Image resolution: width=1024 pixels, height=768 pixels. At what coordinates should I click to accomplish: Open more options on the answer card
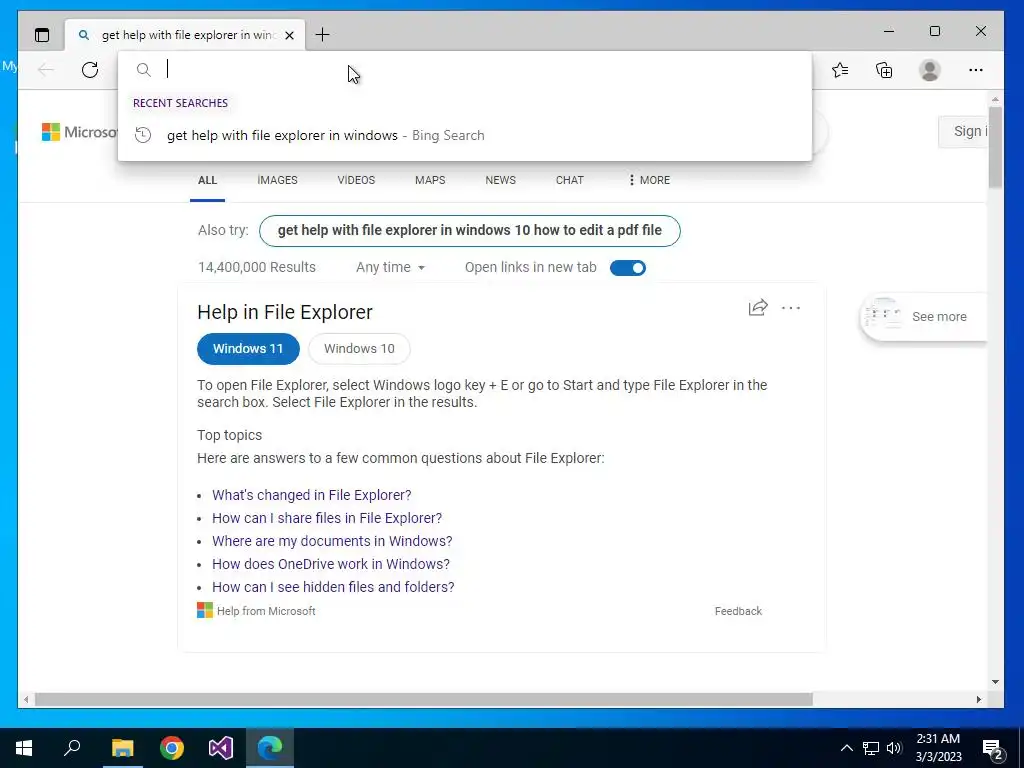click(791, 308)
